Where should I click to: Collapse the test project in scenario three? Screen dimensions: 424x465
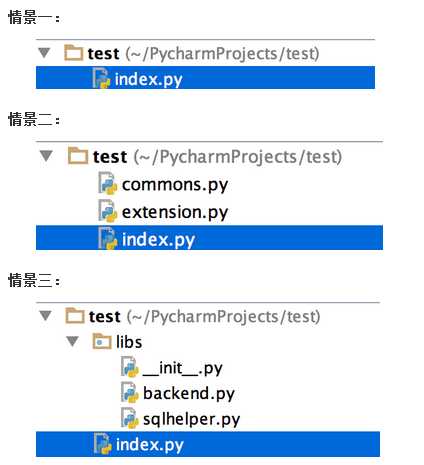[45, 315]
